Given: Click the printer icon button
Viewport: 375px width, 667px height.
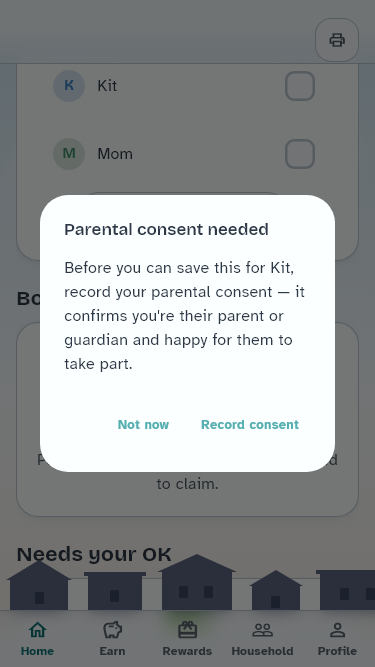Looking at the screenshot, I should point(337,40).
